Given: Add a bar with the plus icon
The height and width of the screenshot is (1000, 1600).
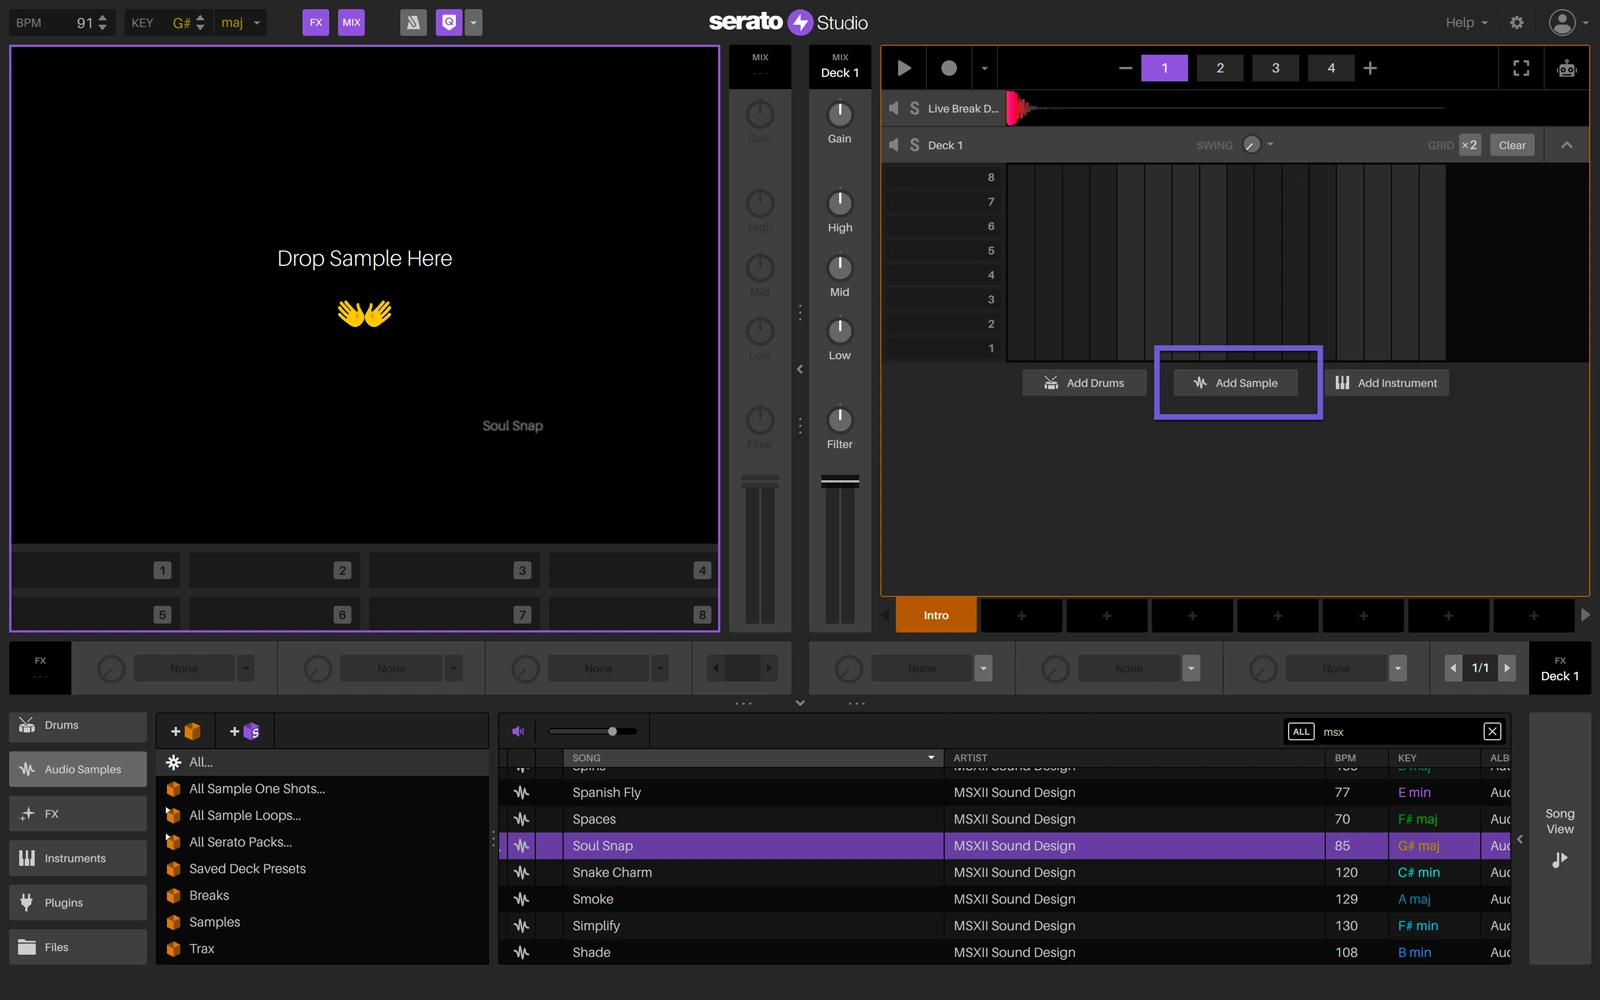Looking at the screenshot, I should pyautogui.click(x=1370, y=68).
